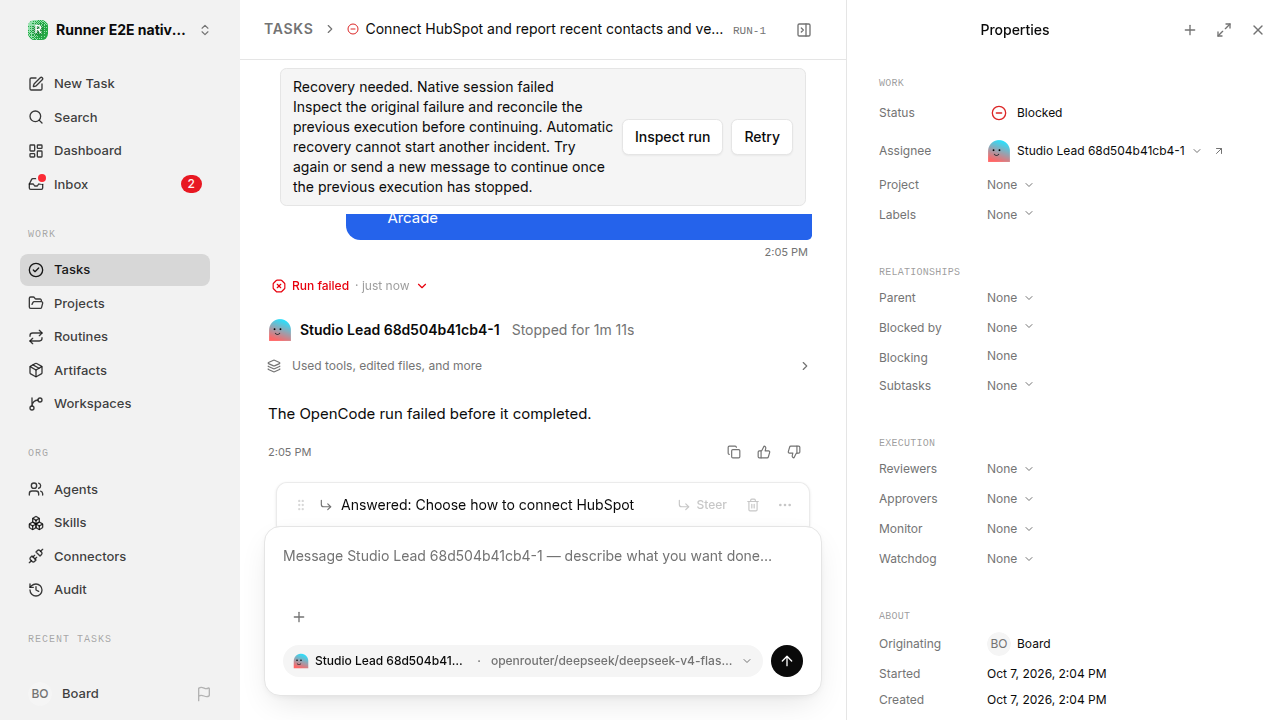Add a property with the plus icon
Viewport: 1280px width, 720px height.
click(x=1190, y=30)
